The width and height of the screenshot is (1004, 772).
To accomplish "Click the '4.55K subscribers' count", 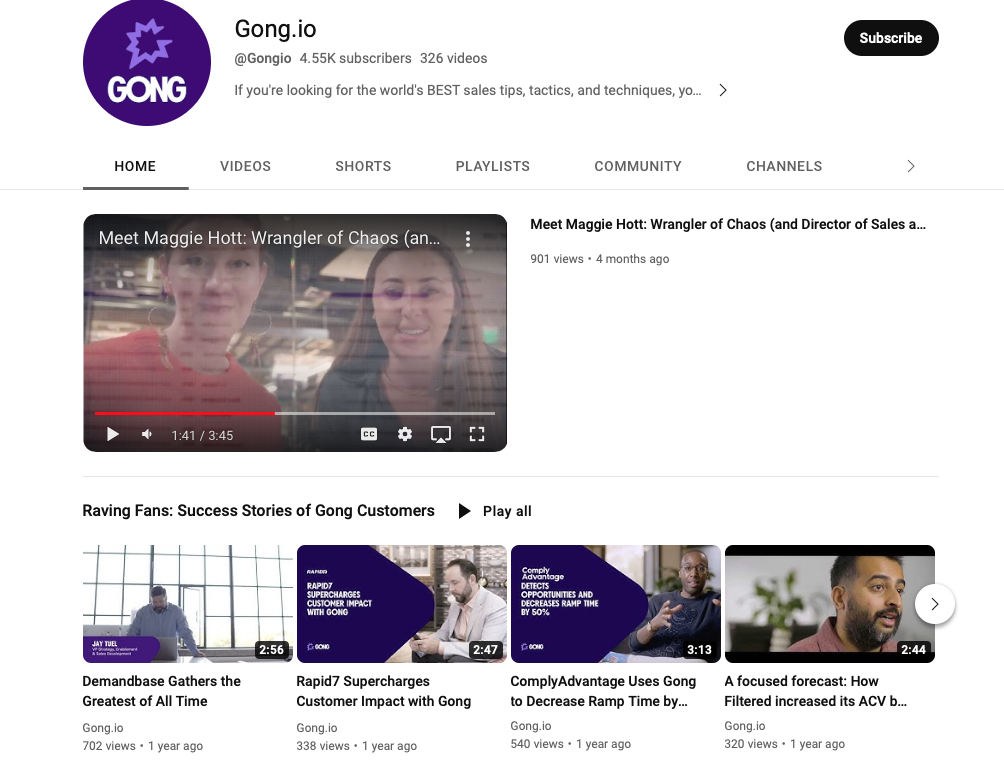I will click(355, 58).
